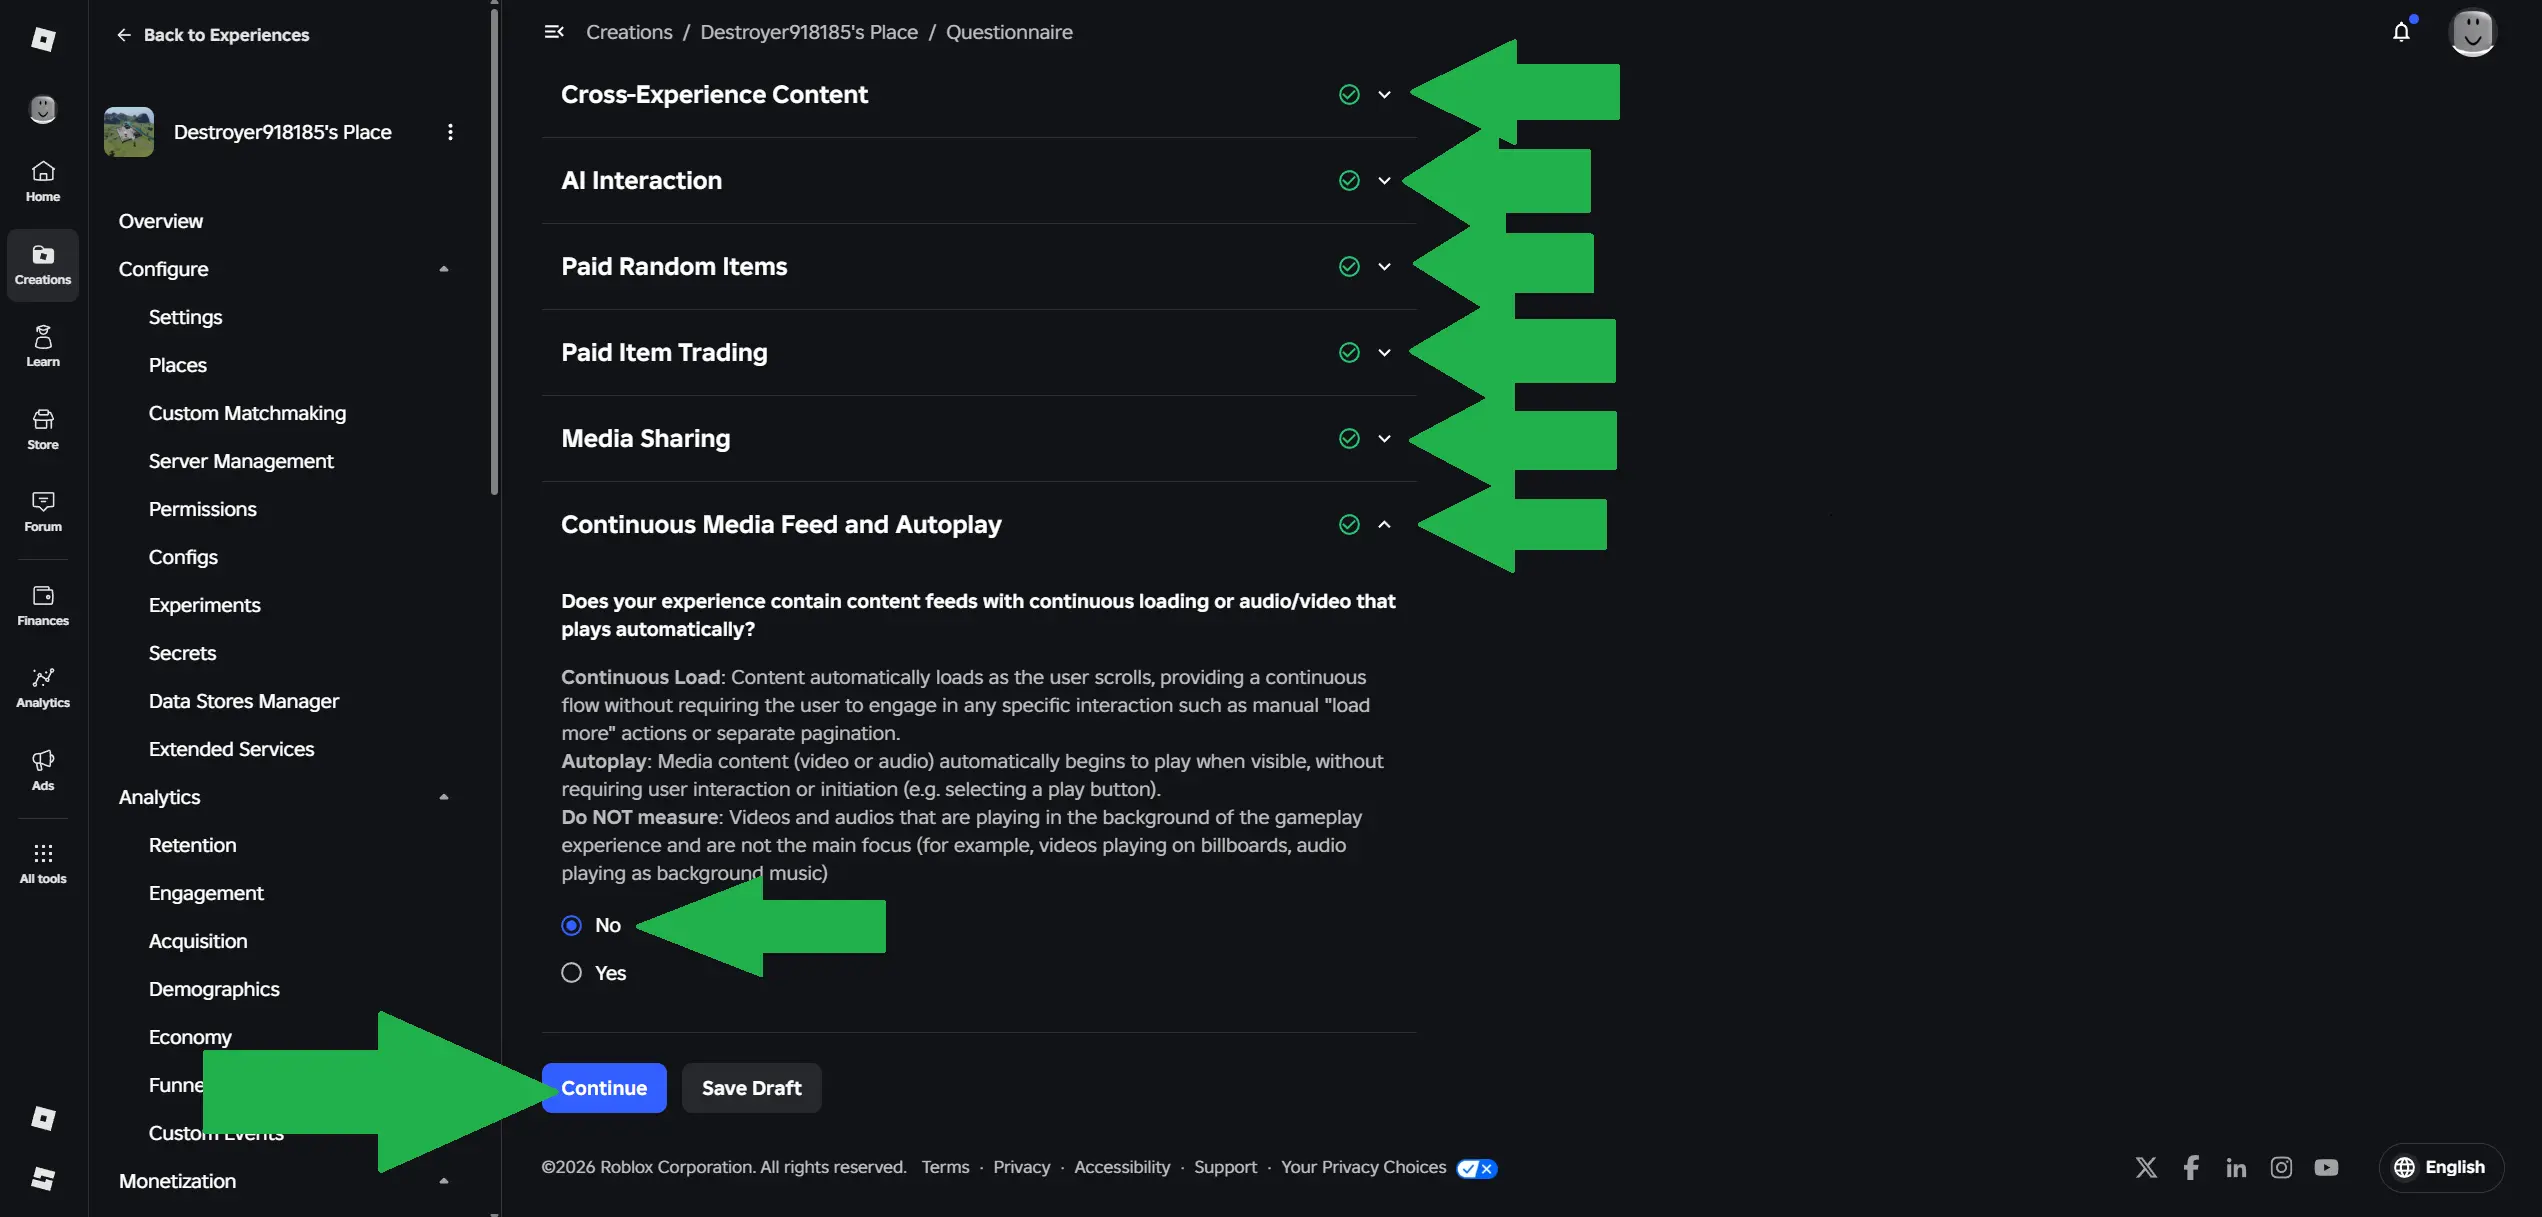Open the Forum icon in left rail
Screen dimensions: 2542x1217
(x=43, y=511)
